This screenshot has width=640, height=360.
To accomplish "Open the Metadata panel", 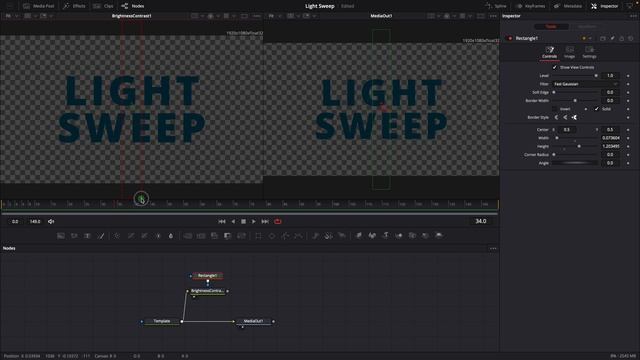I will (x=568, y=6).
